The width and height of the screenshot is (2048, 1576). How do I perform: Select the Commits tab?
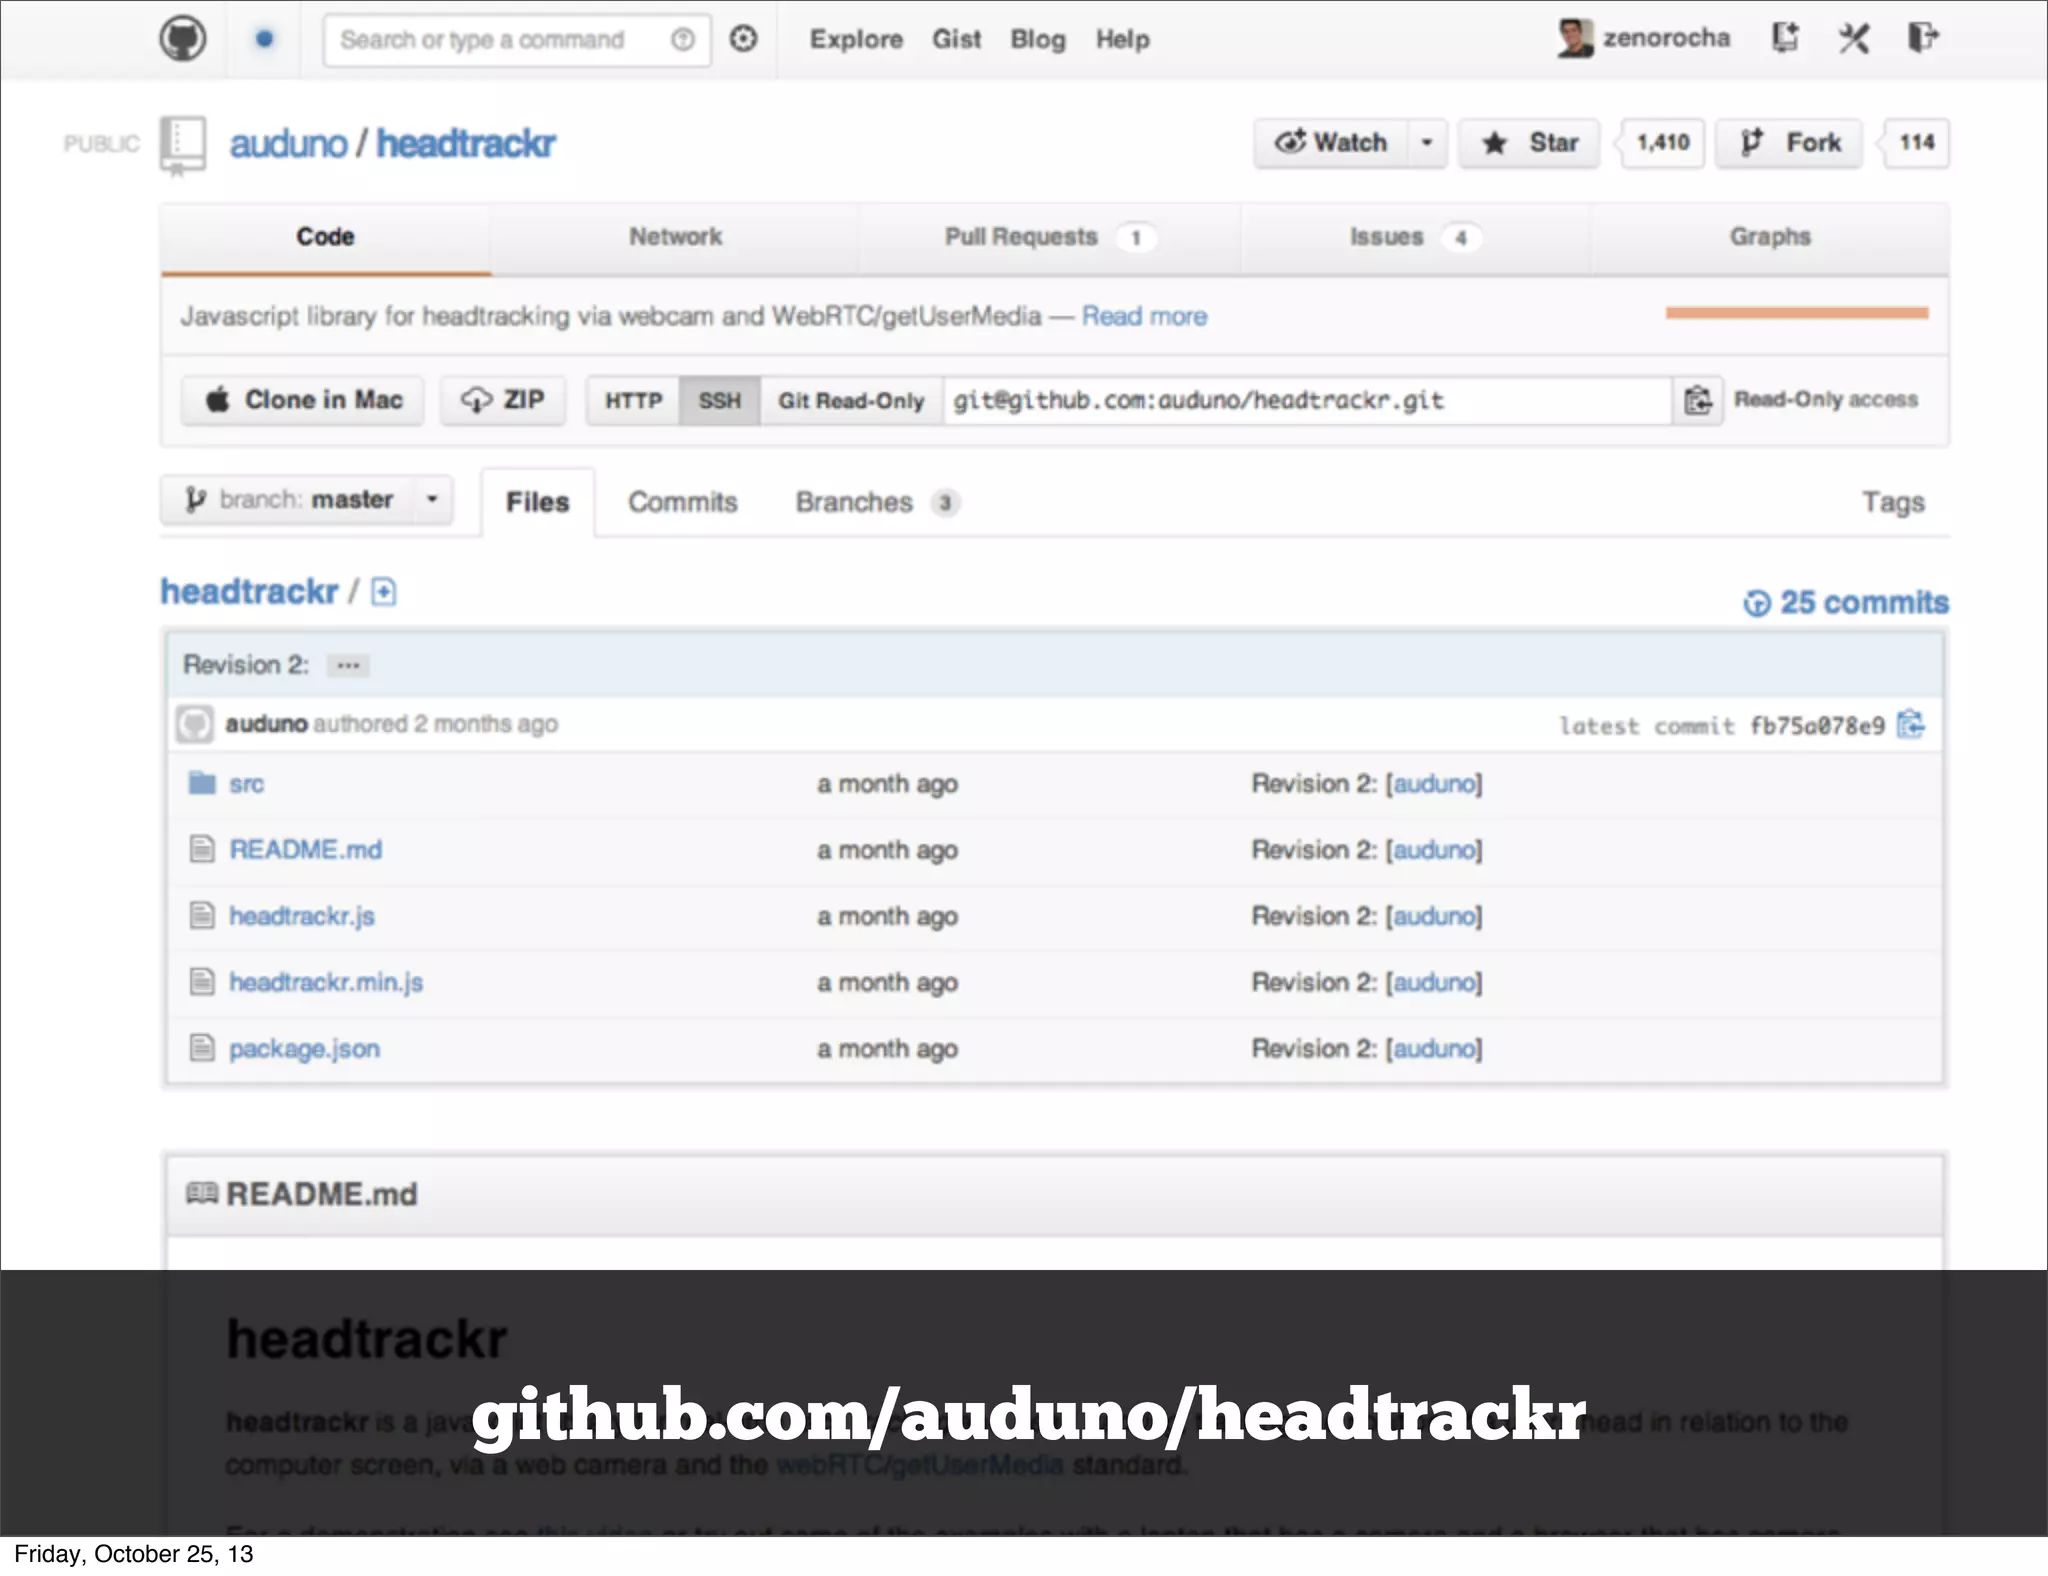[683, 502]
